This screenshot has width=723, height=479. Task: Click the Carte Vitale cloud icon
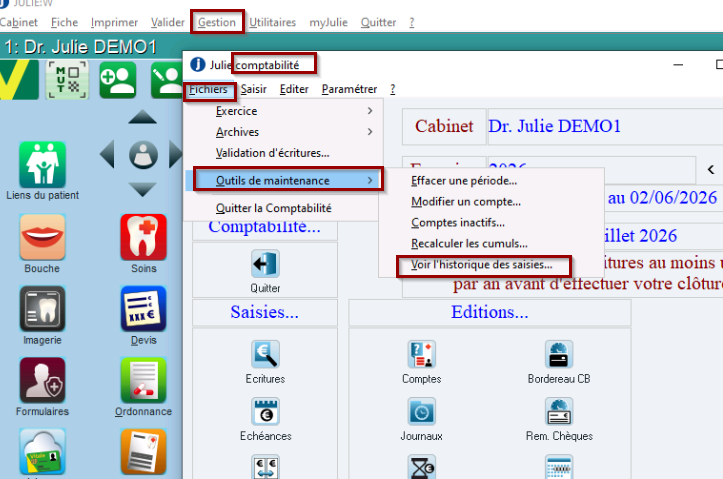tap(42, 452)
